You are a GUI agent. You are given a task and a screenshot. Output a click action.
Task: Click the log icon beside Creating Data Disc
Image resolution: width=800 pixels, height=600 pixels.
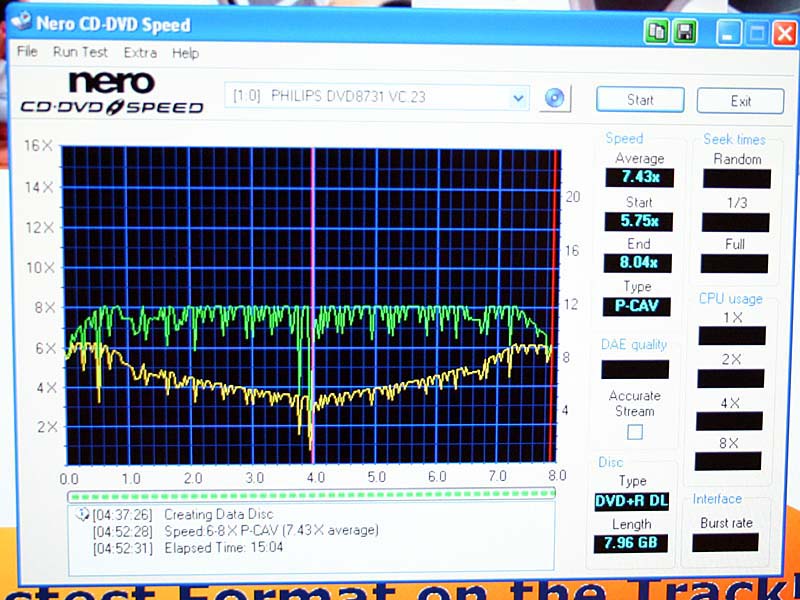82,514
